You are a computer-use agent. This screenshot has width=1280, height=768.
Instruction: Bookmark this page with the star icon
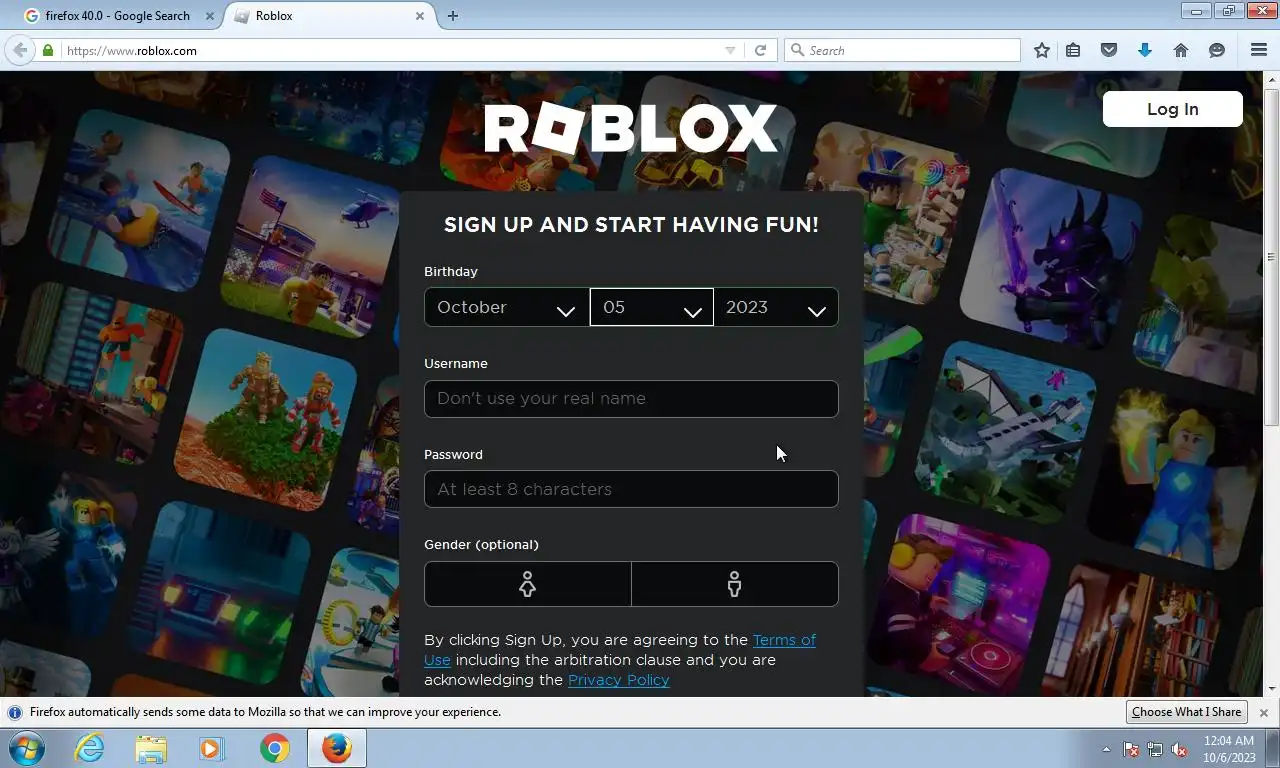1042,50
